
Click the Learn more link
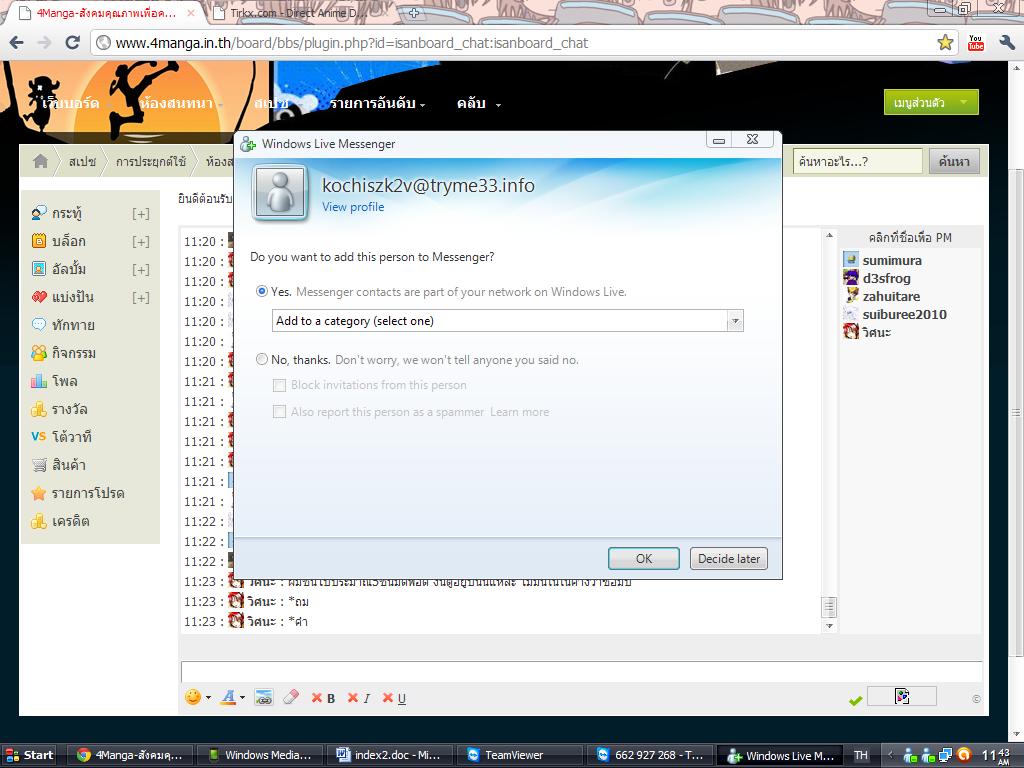[520, 412]
